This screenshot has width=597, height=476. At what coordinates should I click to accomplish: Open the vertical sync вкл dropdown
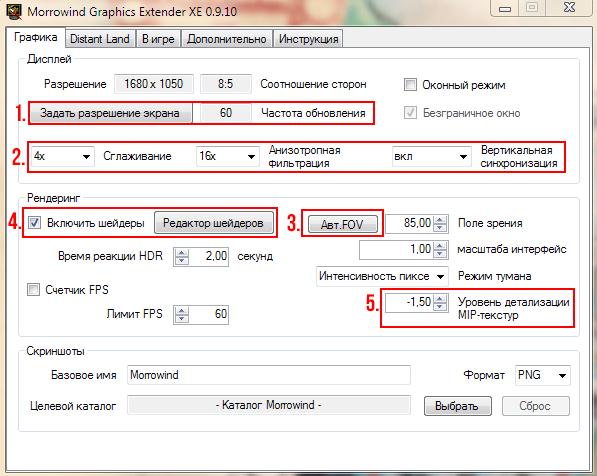[431, 157]
